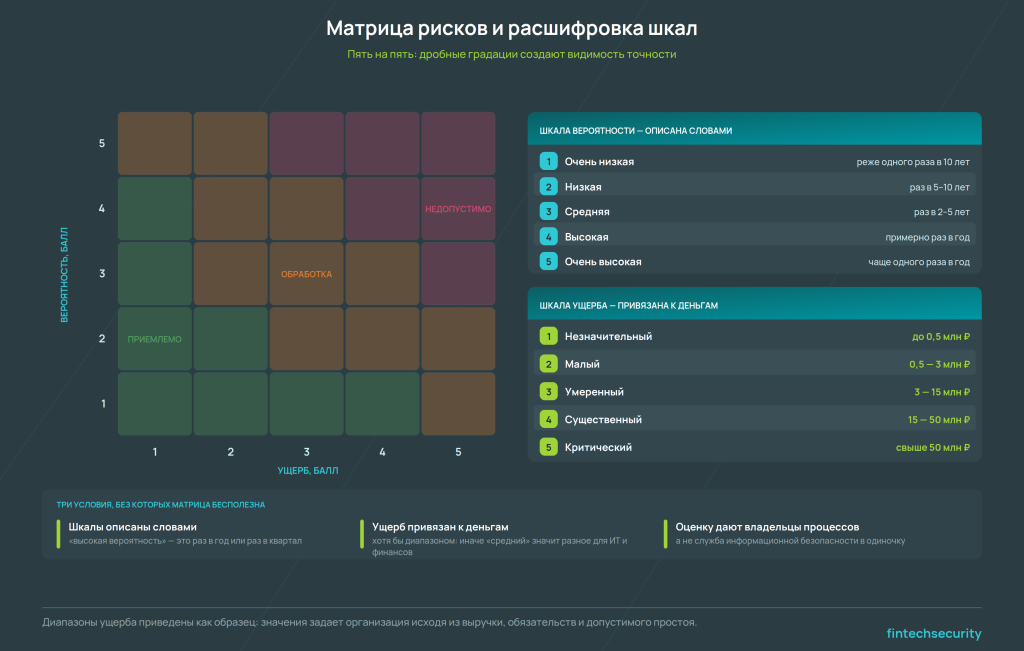Screen dimensions: 1024x651
Task: Click the text «примерно раз в год»
Action: click(927, 237)
